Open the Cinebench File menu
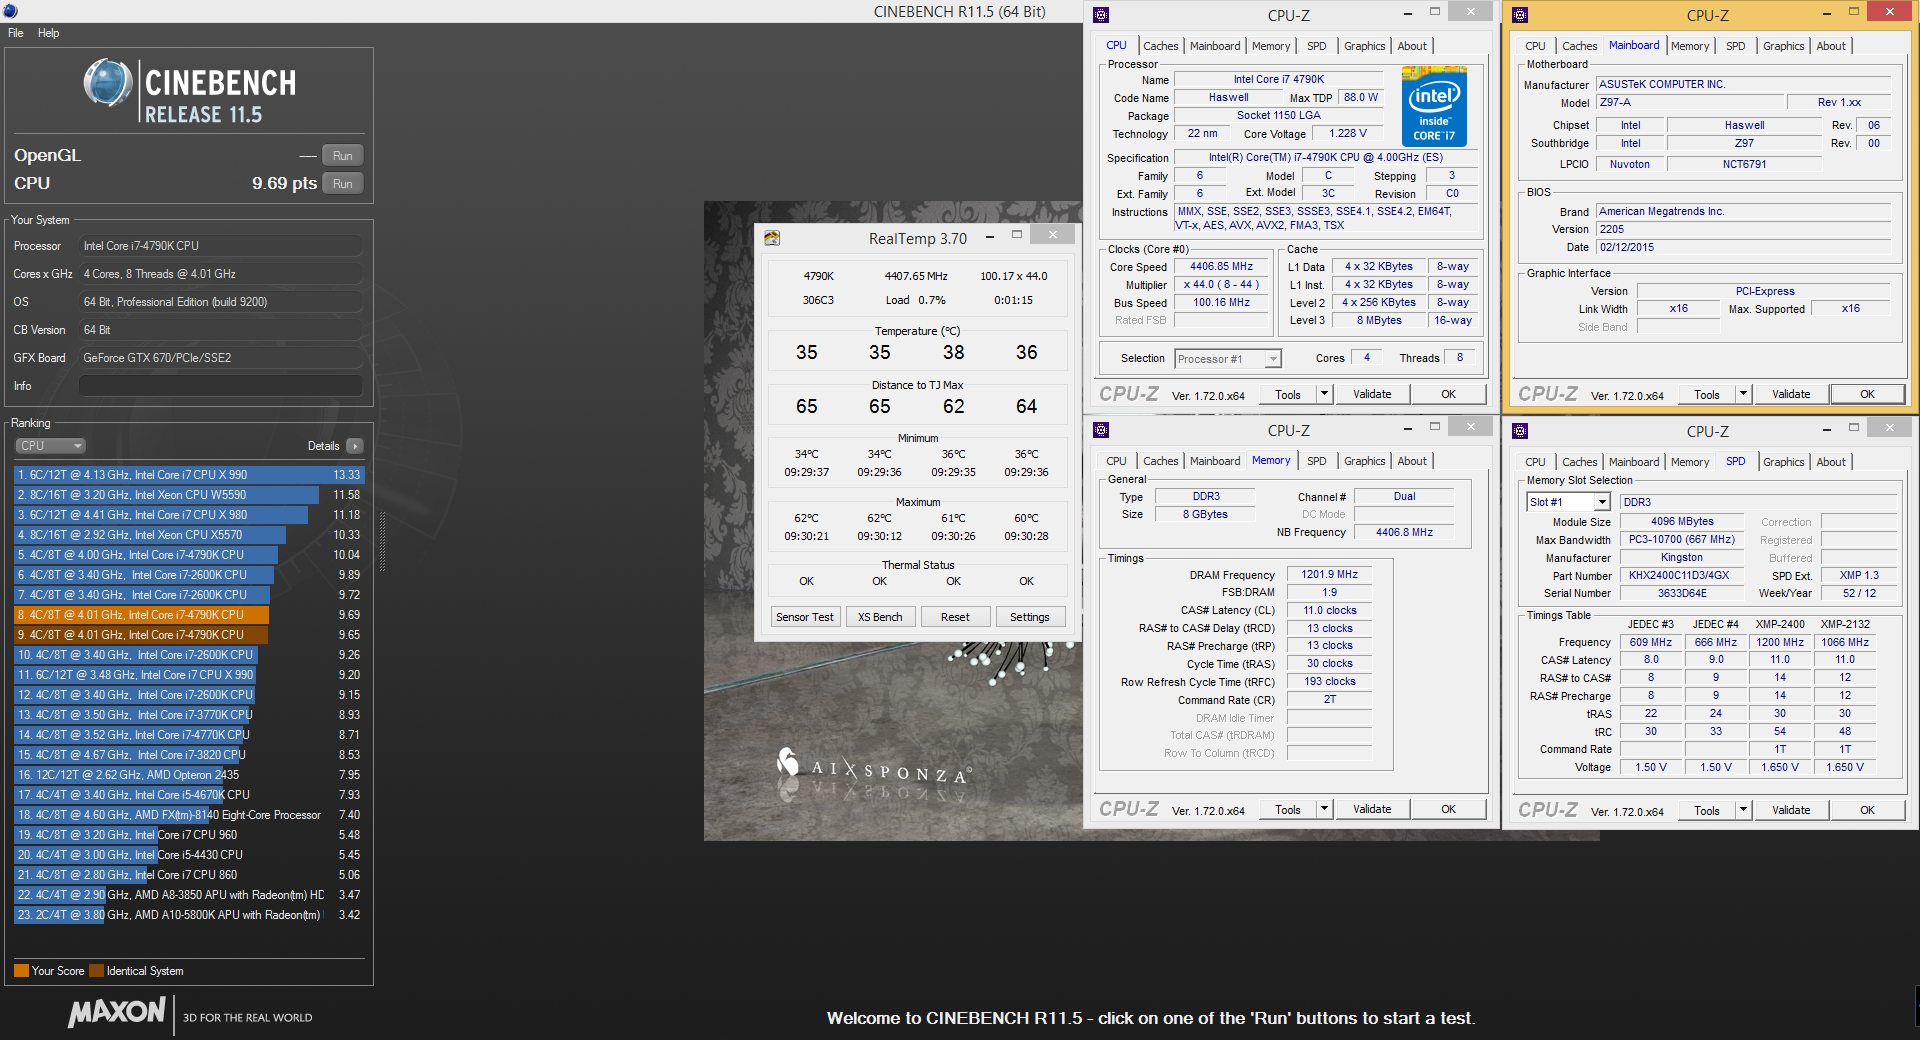 coord(16,33)
